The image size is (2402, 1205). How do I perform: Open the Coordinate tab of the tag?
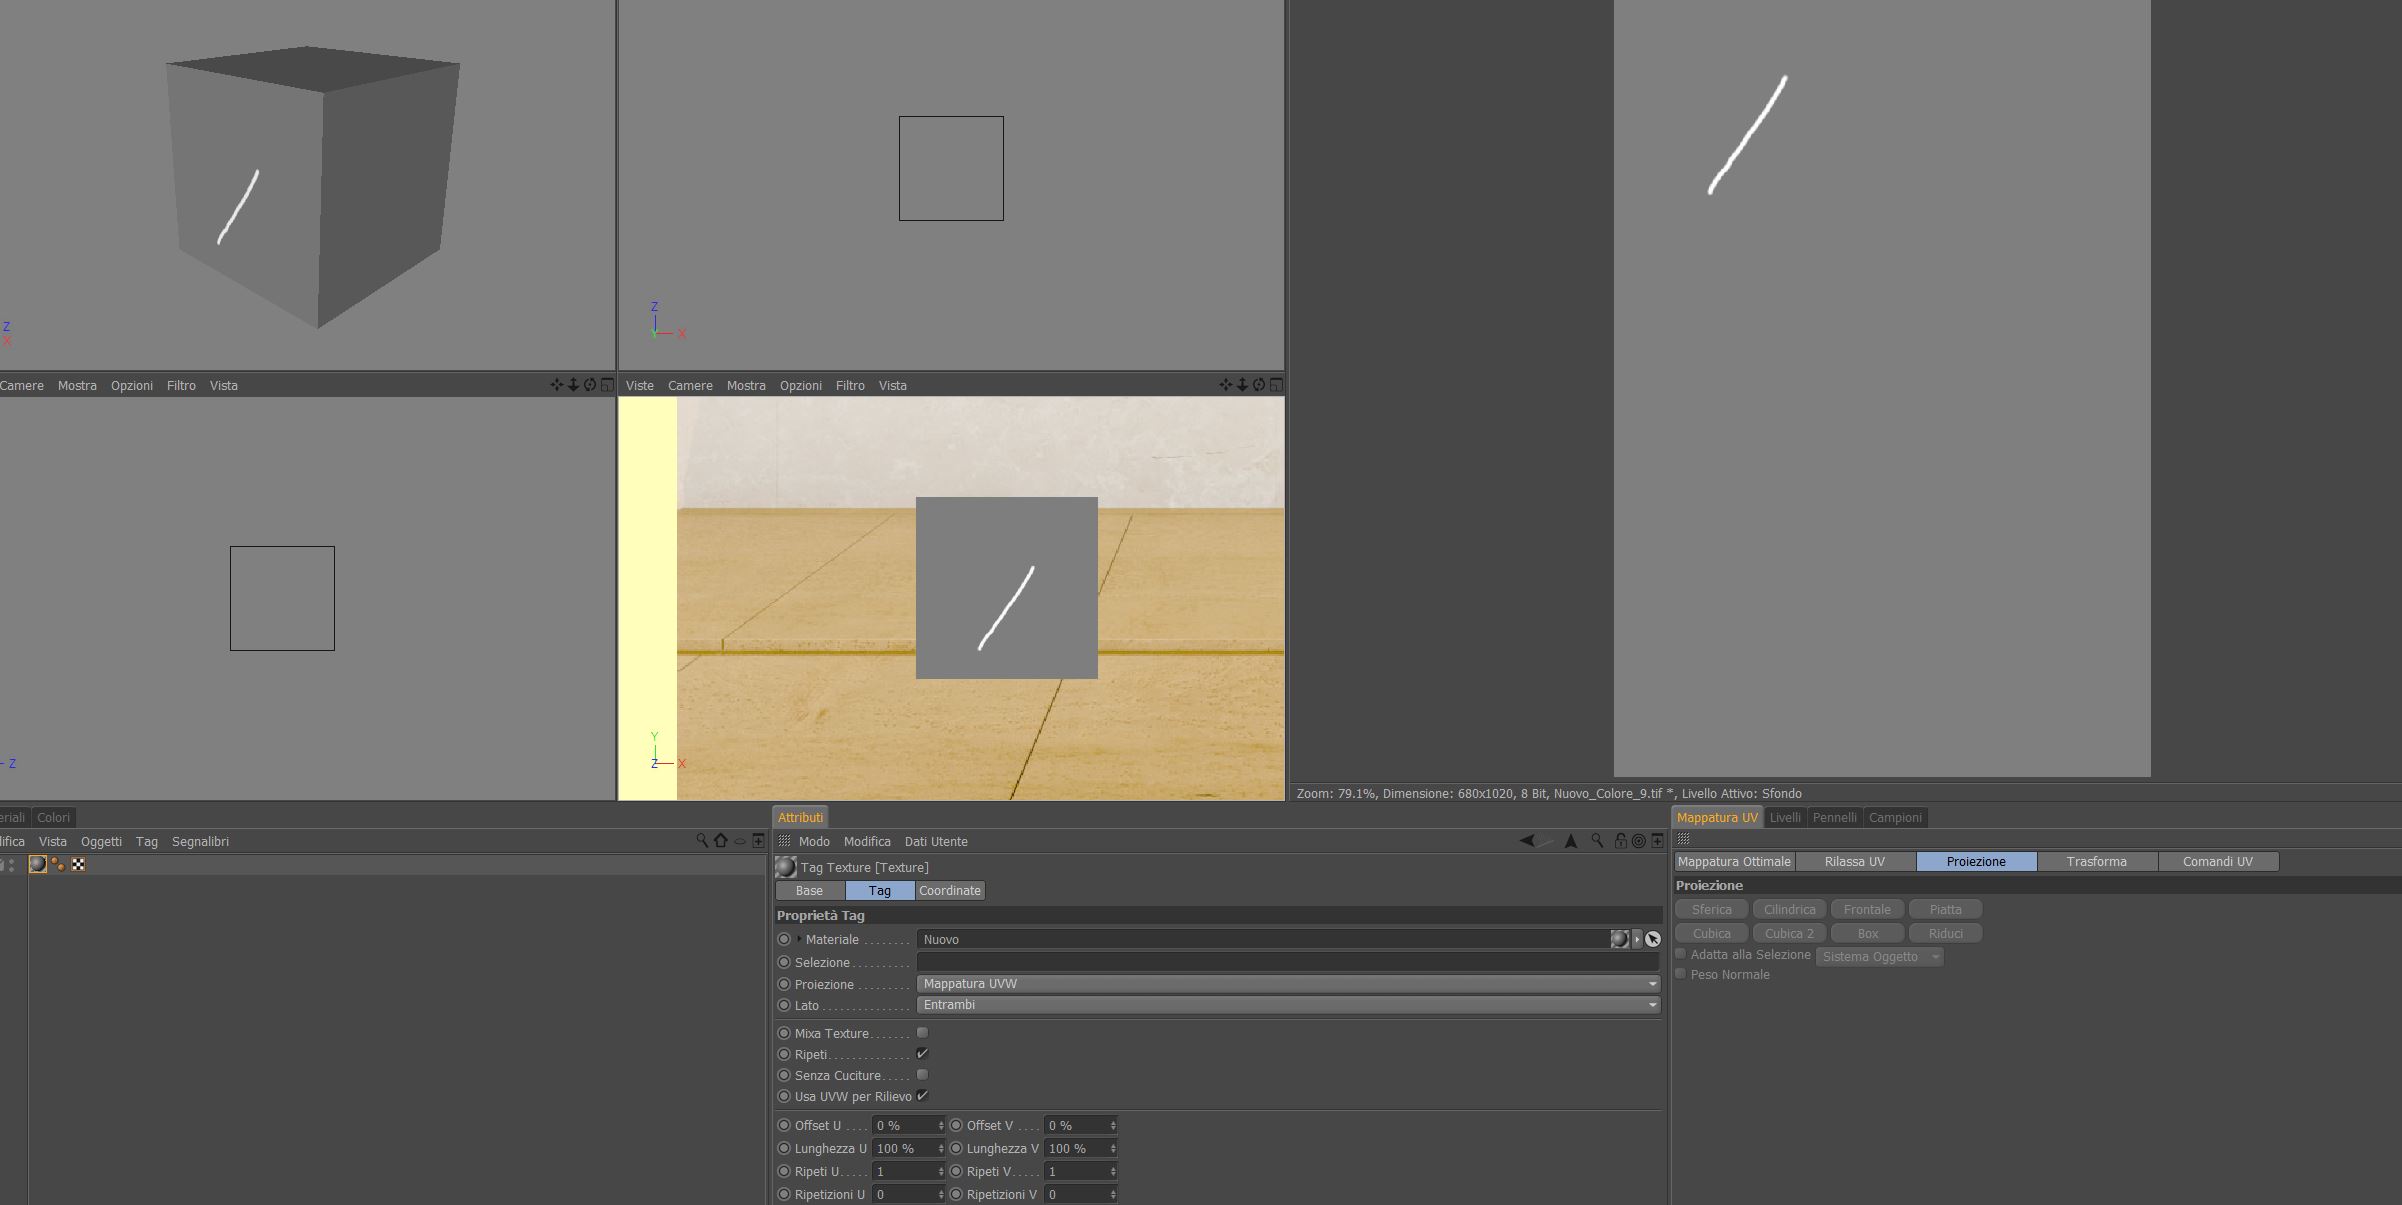tap(949, 890)
